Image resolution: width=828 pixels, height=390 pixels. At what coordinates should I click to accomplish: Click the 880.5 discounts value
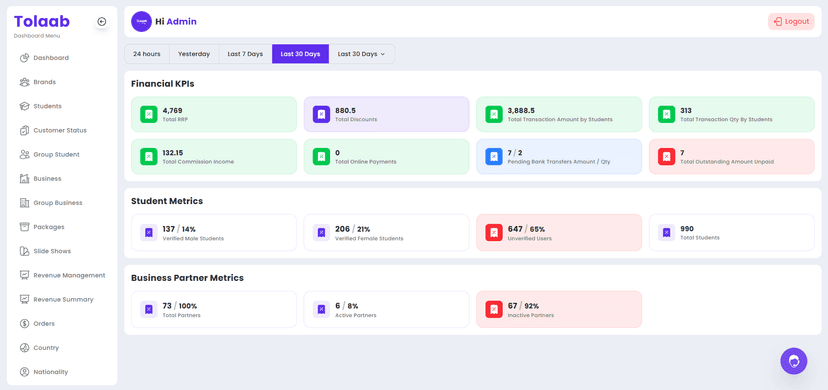pyautogui.click(x=345, y=111)
